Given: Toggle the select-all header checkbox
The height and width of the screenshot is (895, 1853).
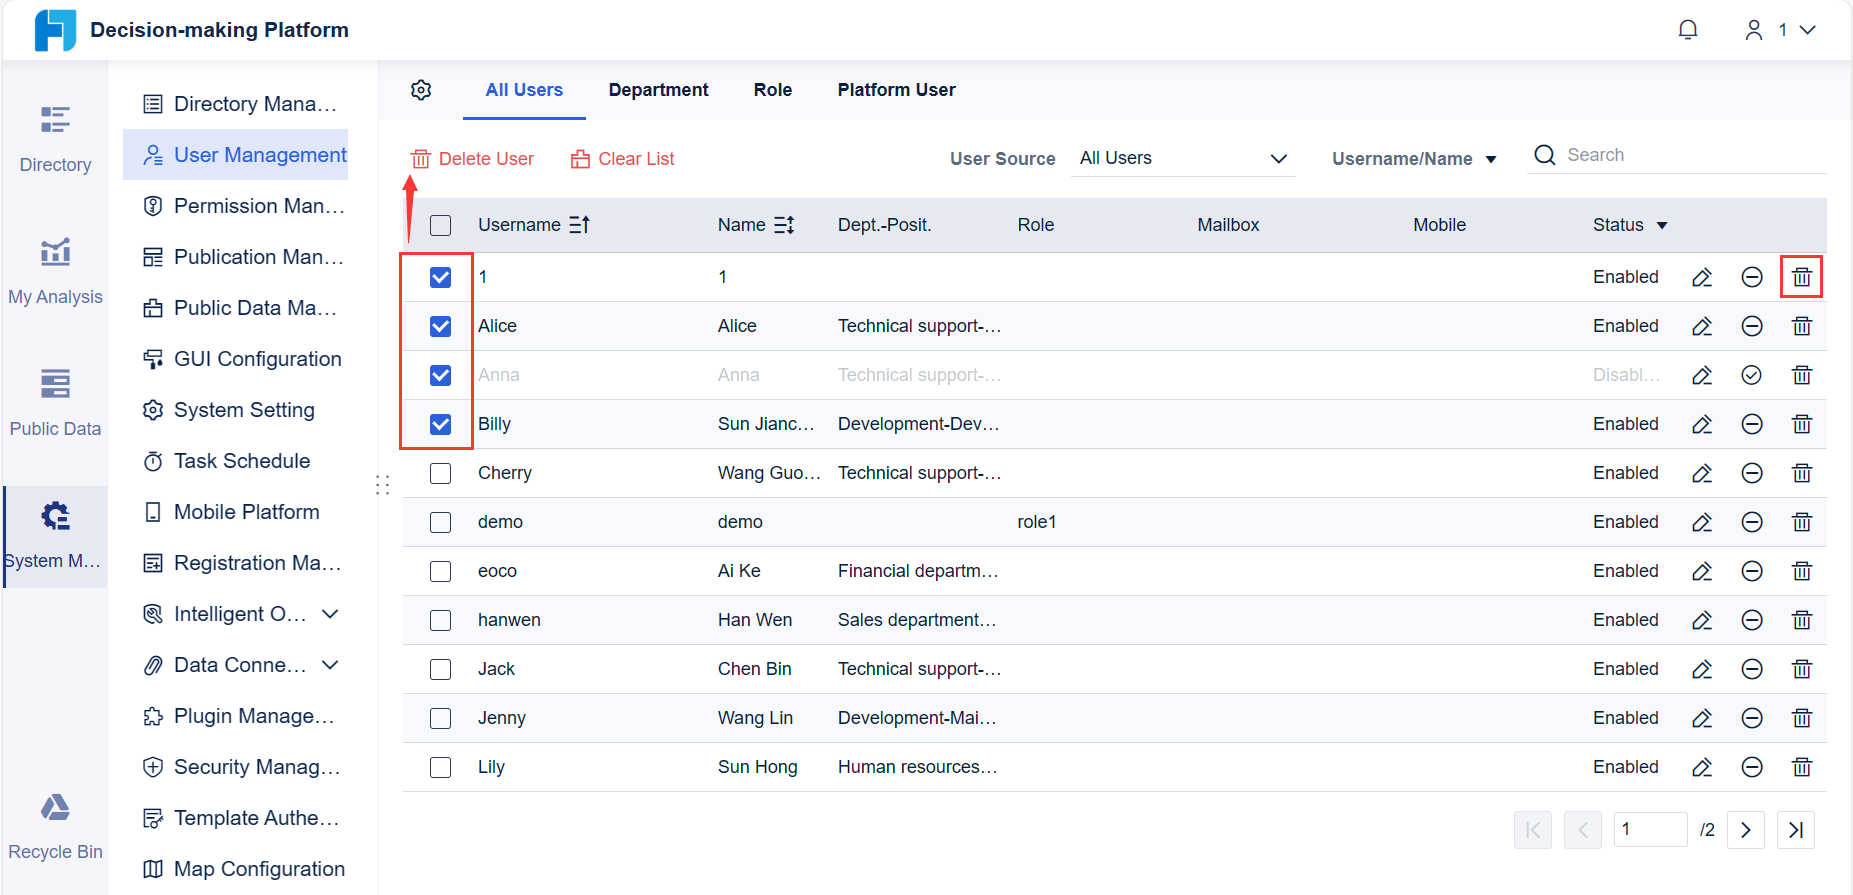Looking at the screenshot, I should [x=440, y=225].
